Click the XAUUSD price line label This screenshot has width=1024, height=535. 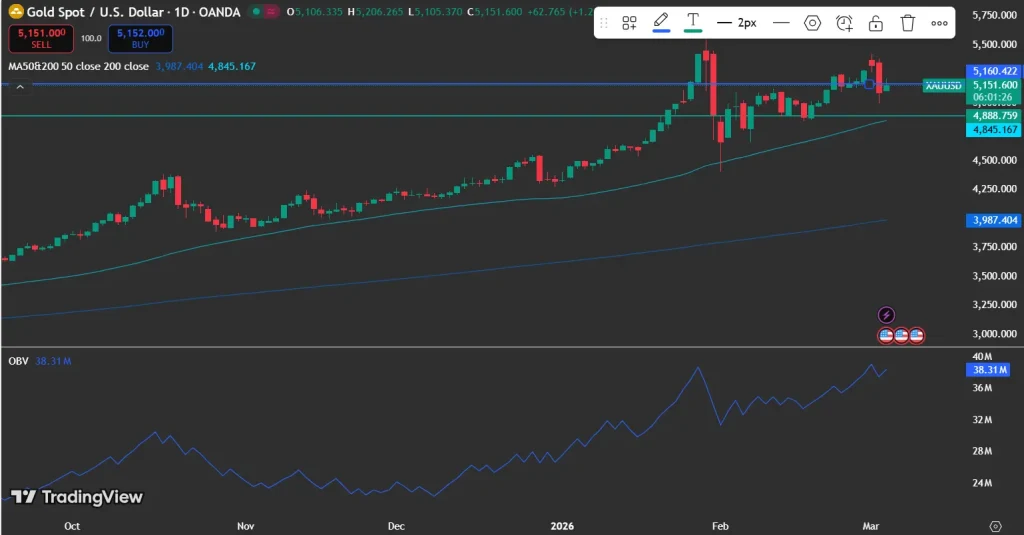(943, 86)
